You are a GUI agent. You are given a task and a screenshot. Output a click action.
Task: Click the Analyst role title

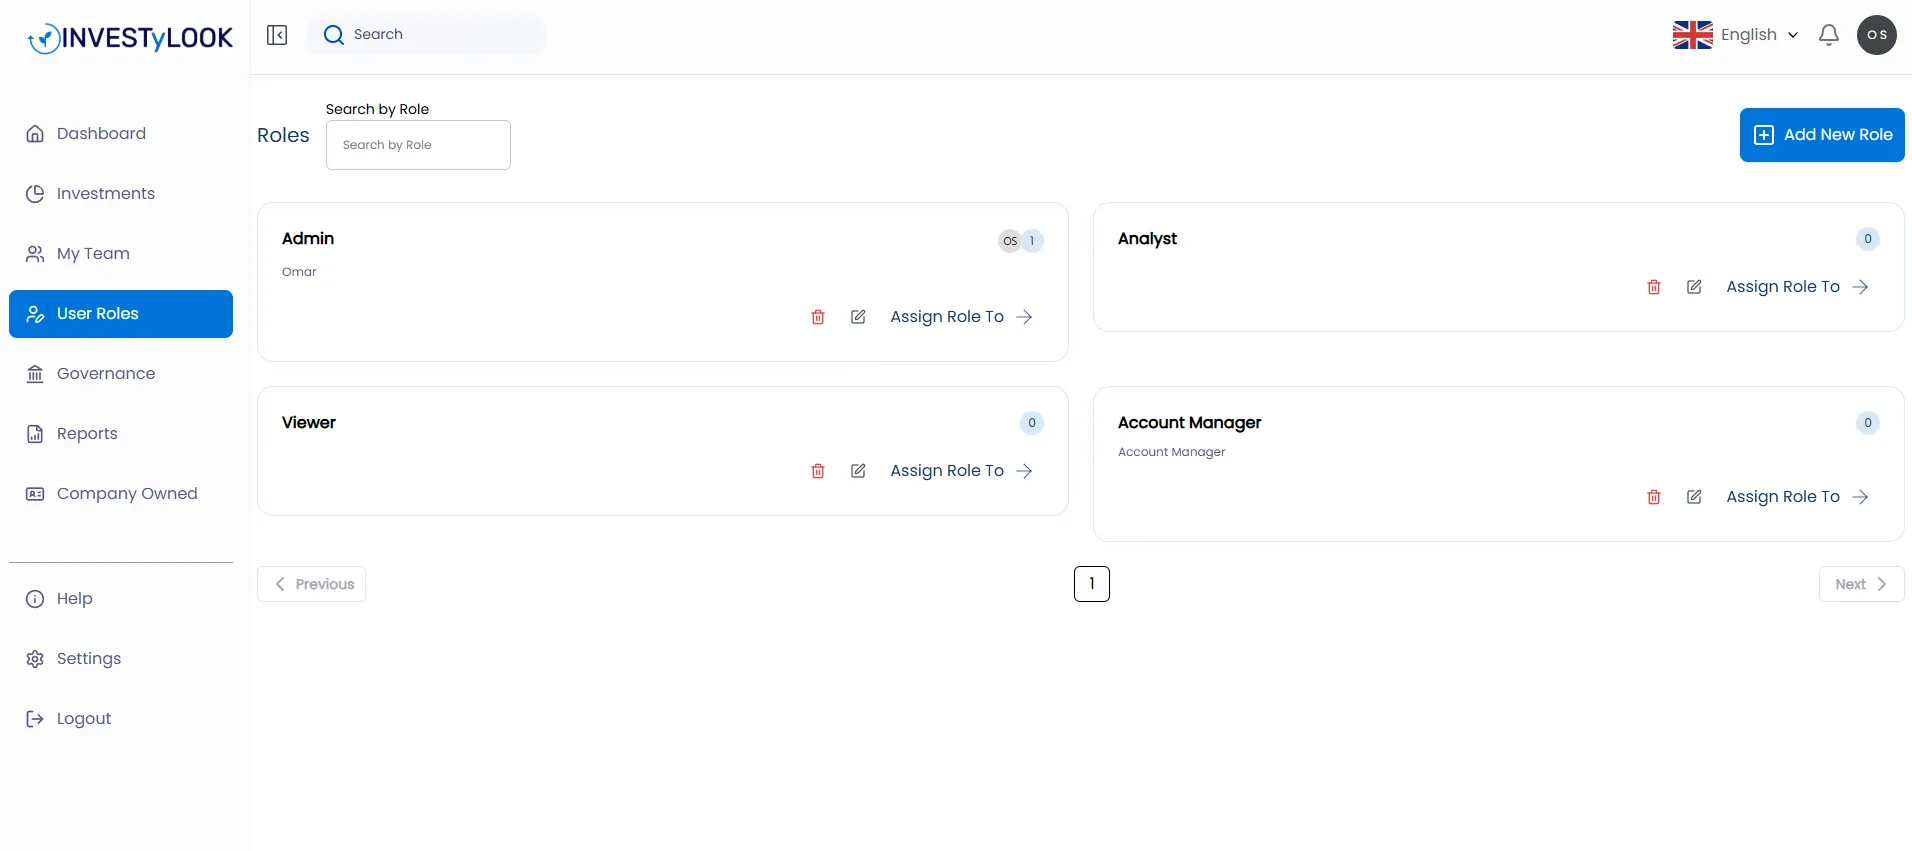(1147, 239)
